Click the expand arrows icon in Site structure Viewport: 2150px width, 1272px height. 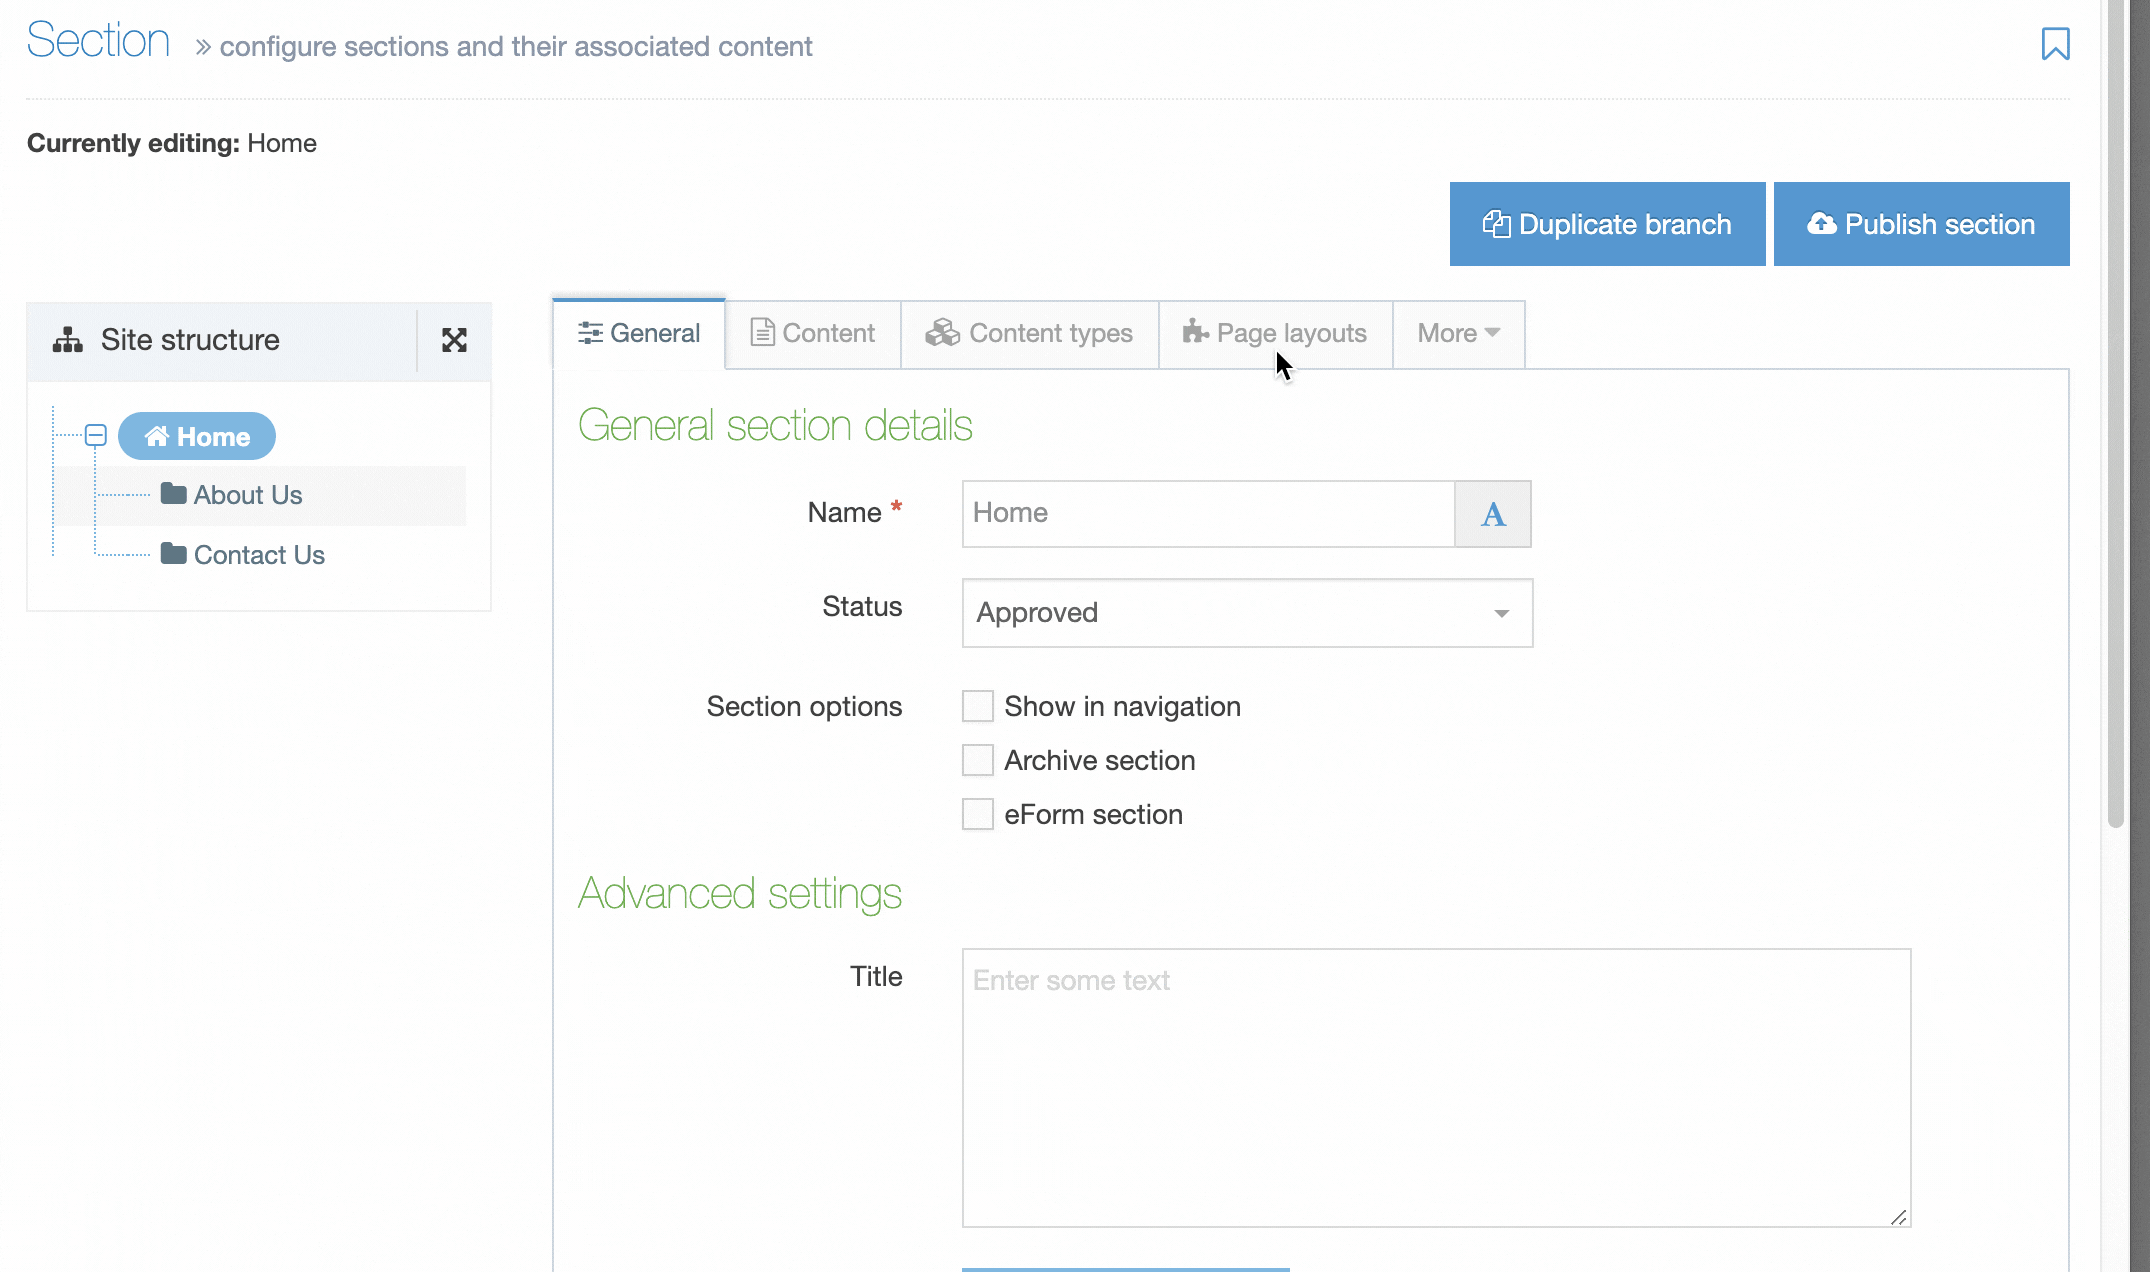[x=454, y=340]
